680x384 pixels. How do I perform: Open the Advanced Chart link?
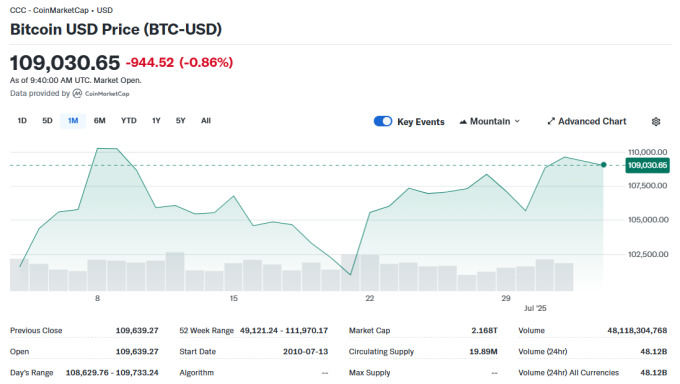click(x=587, y=121)
